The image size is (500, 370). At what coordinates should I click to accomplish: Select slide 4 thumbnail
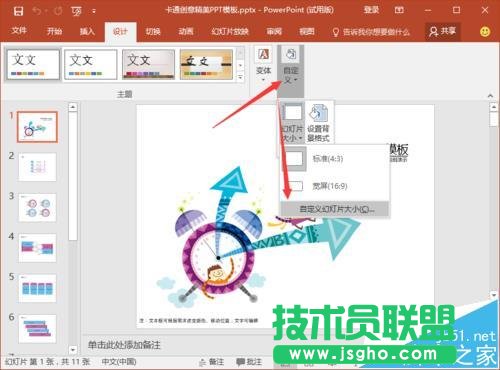pos(37,248)
